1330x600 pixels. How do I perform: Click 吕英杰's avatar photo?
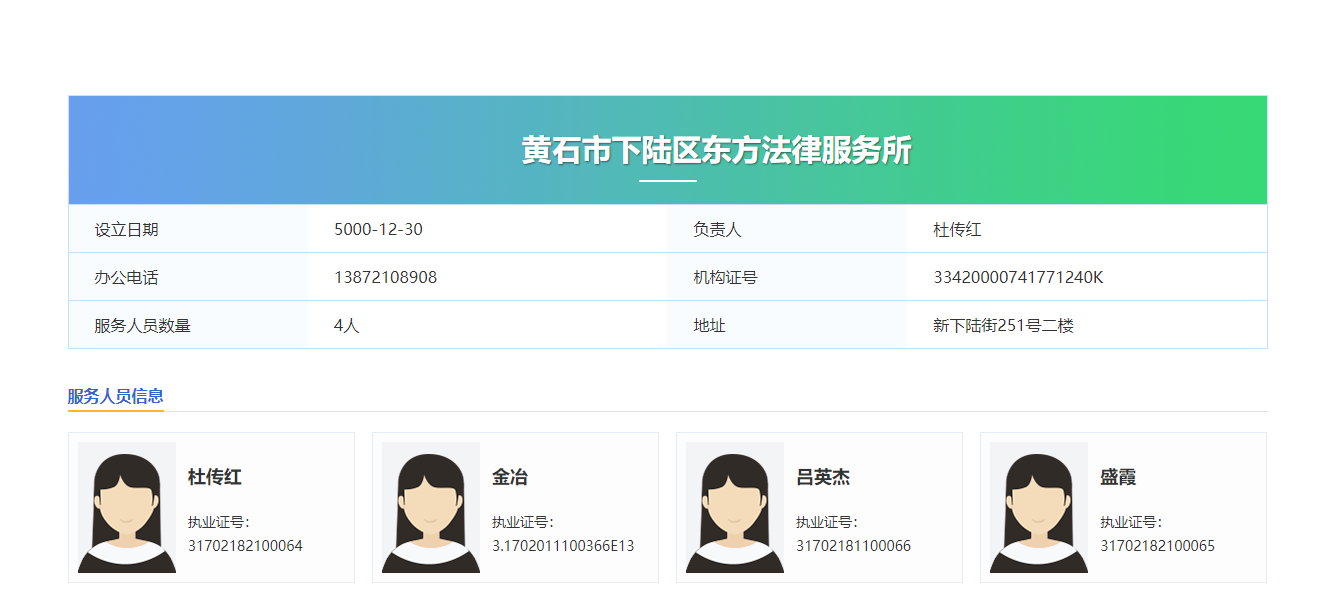pyautogui.click(x=735, y=507)
